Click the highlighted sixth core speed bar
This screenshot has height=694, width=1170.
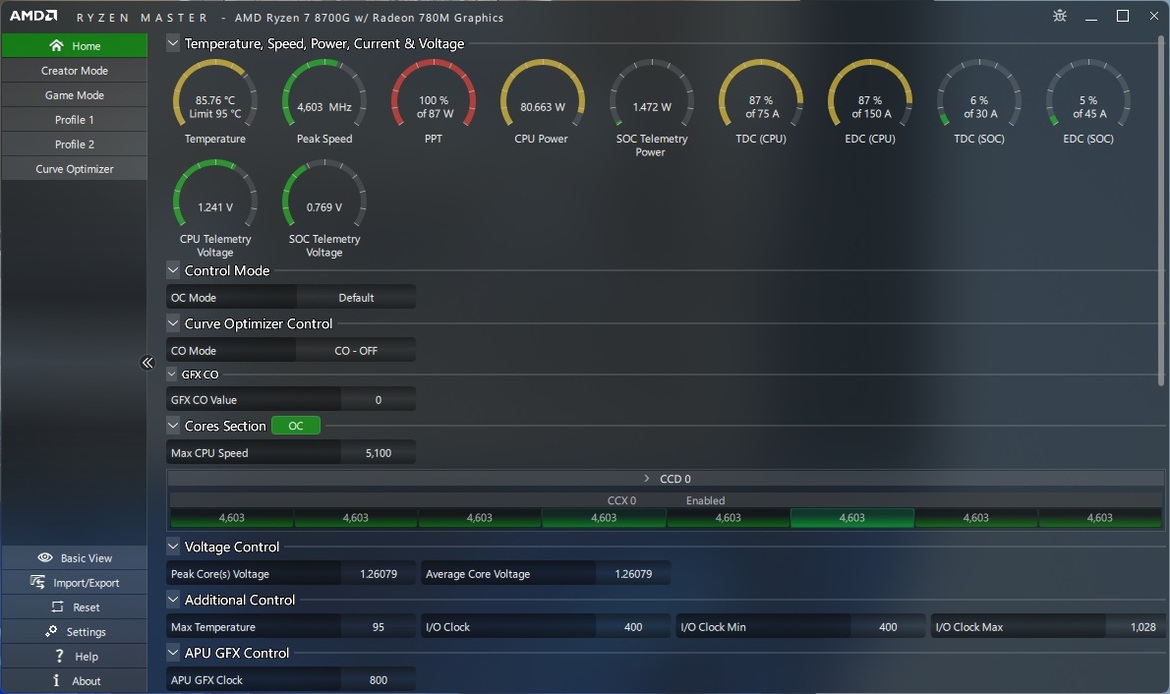pos(852,518)
